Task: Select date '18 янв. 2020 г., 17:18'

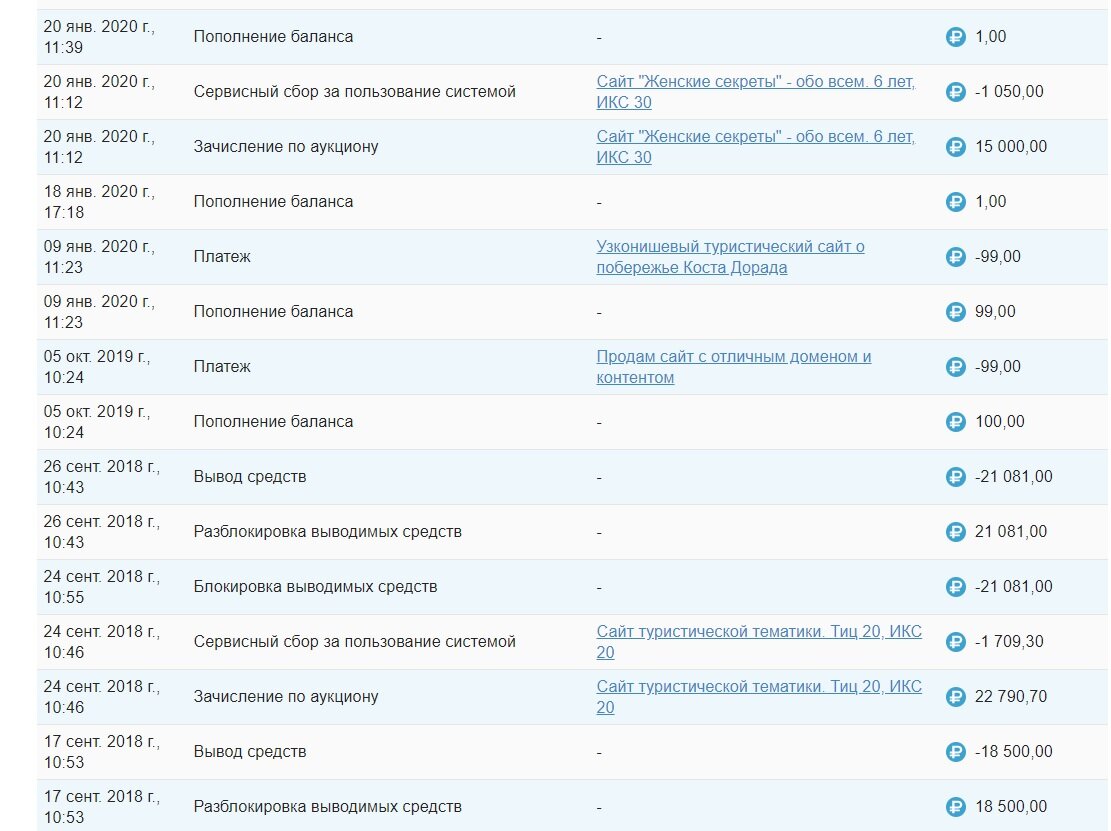Action: click(99, 202)
